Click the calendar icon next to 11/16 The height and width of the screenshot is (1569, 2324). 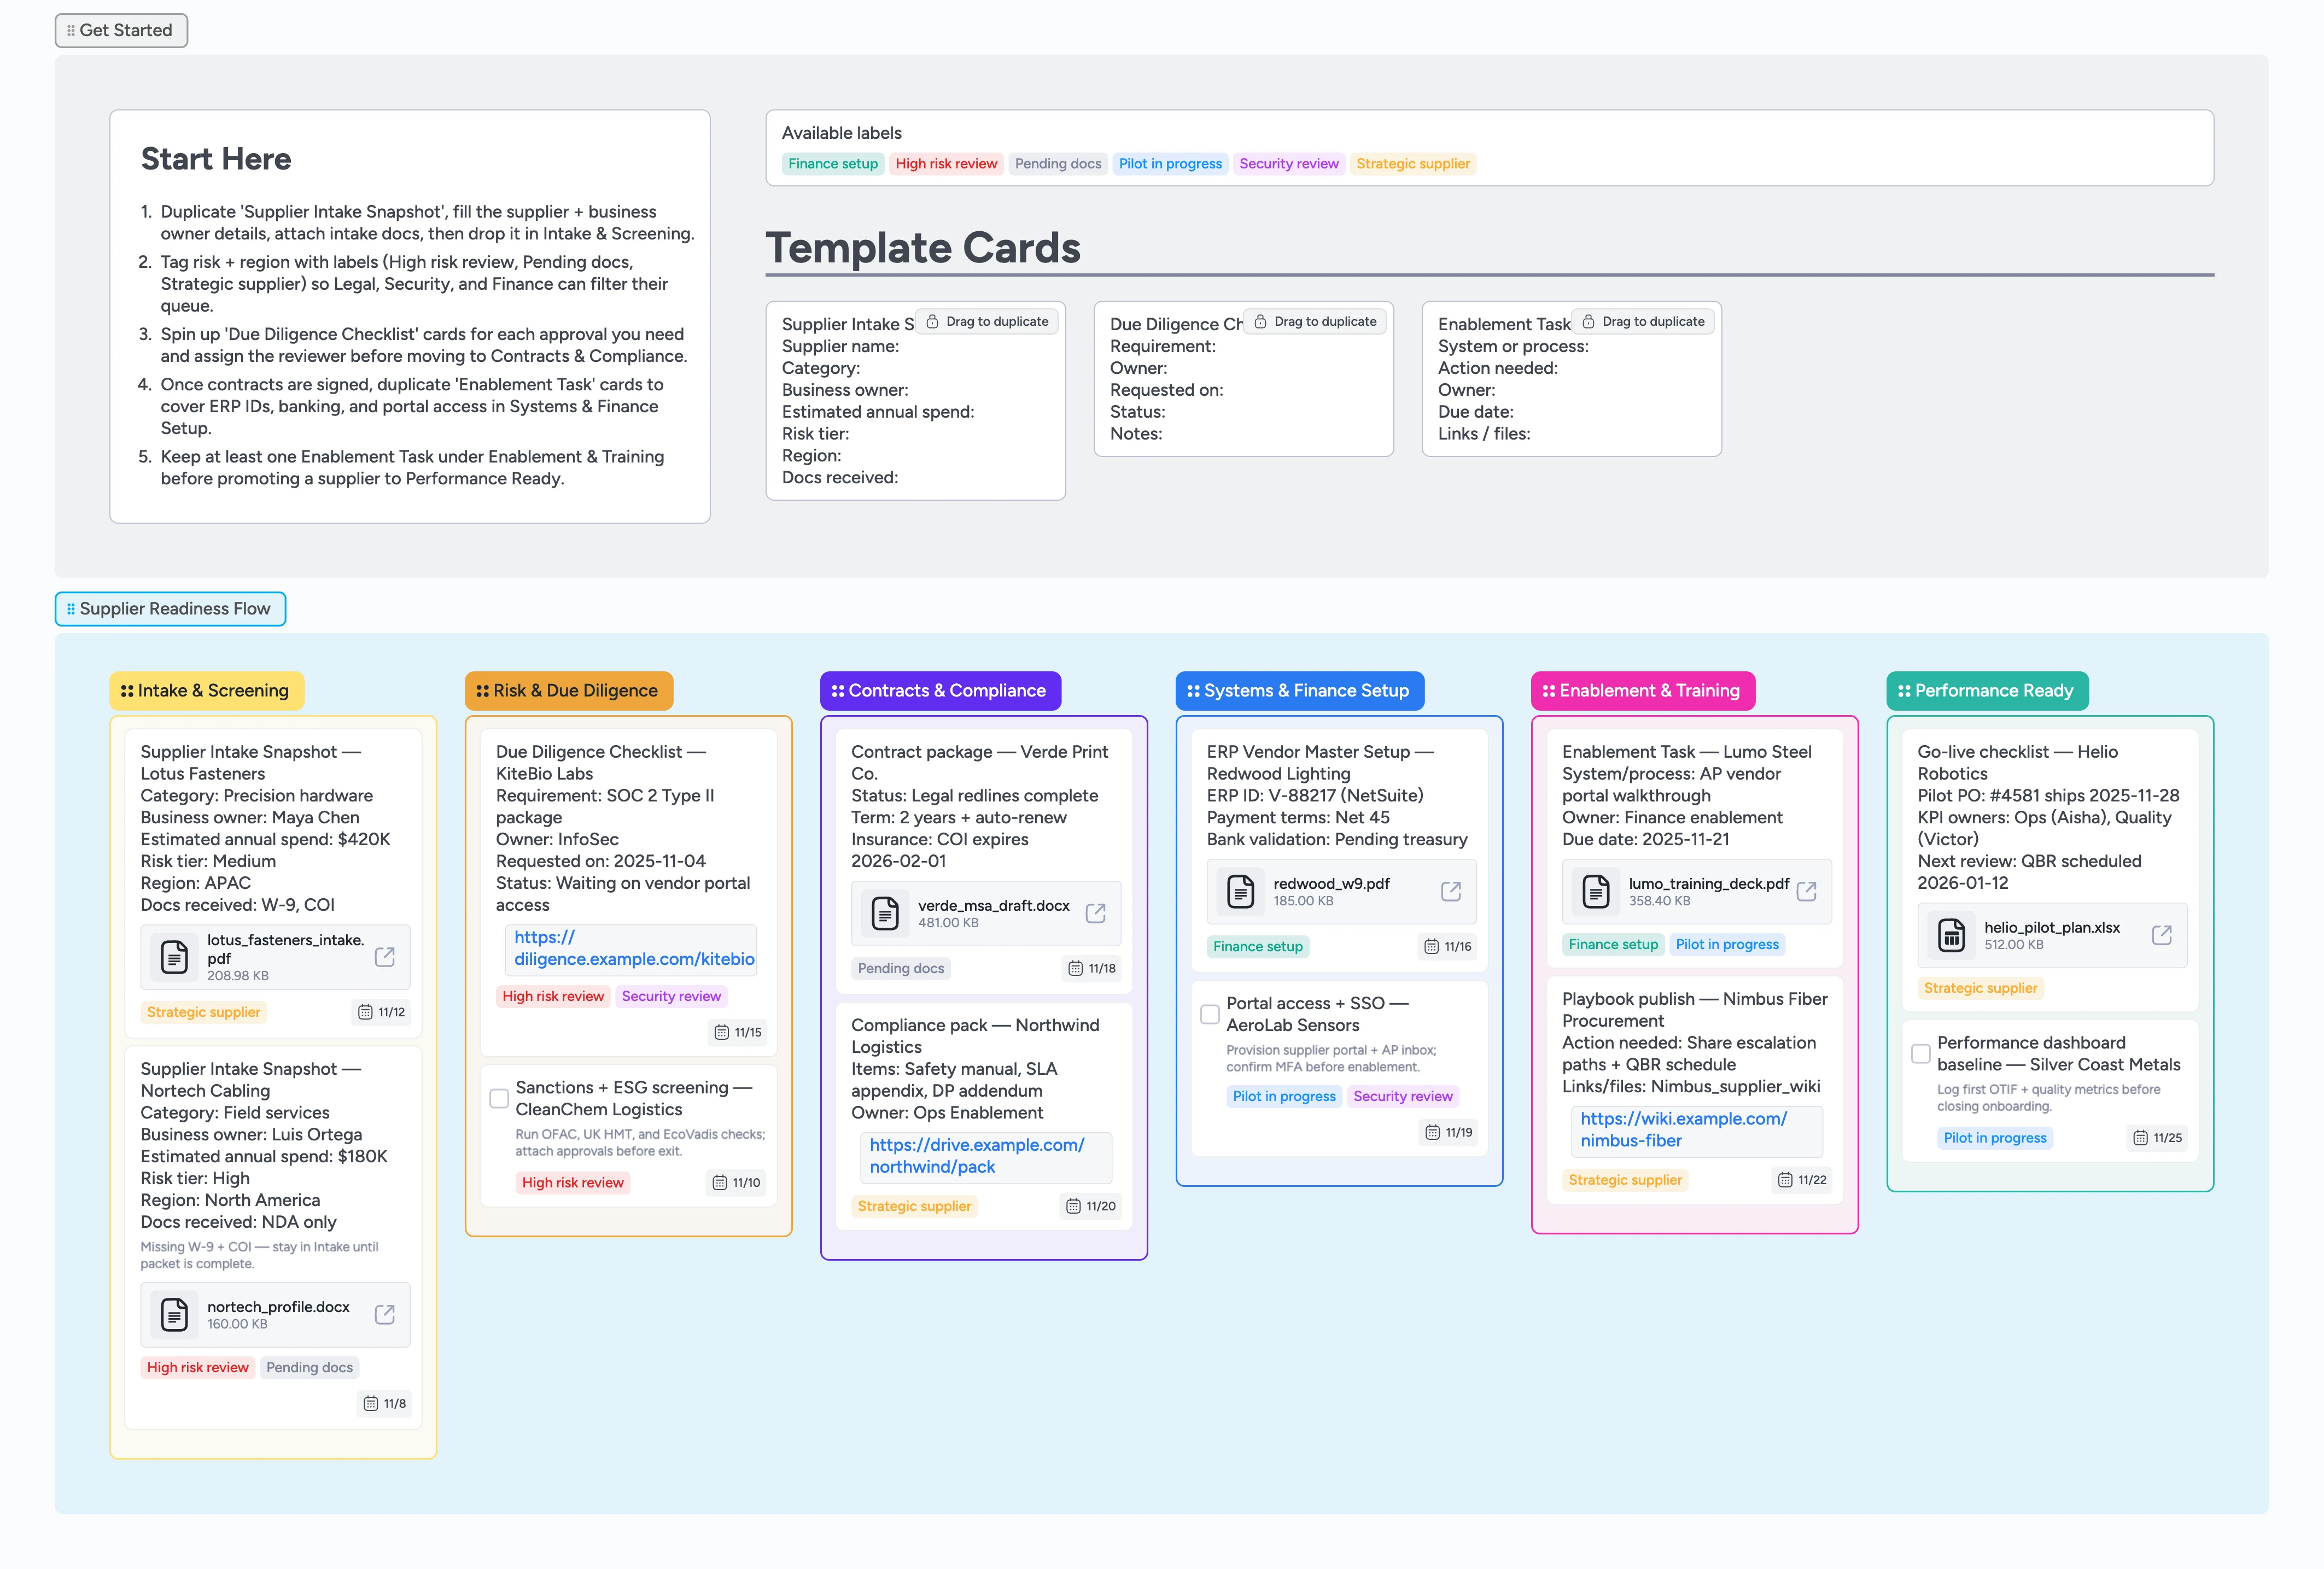(1430, 946)
